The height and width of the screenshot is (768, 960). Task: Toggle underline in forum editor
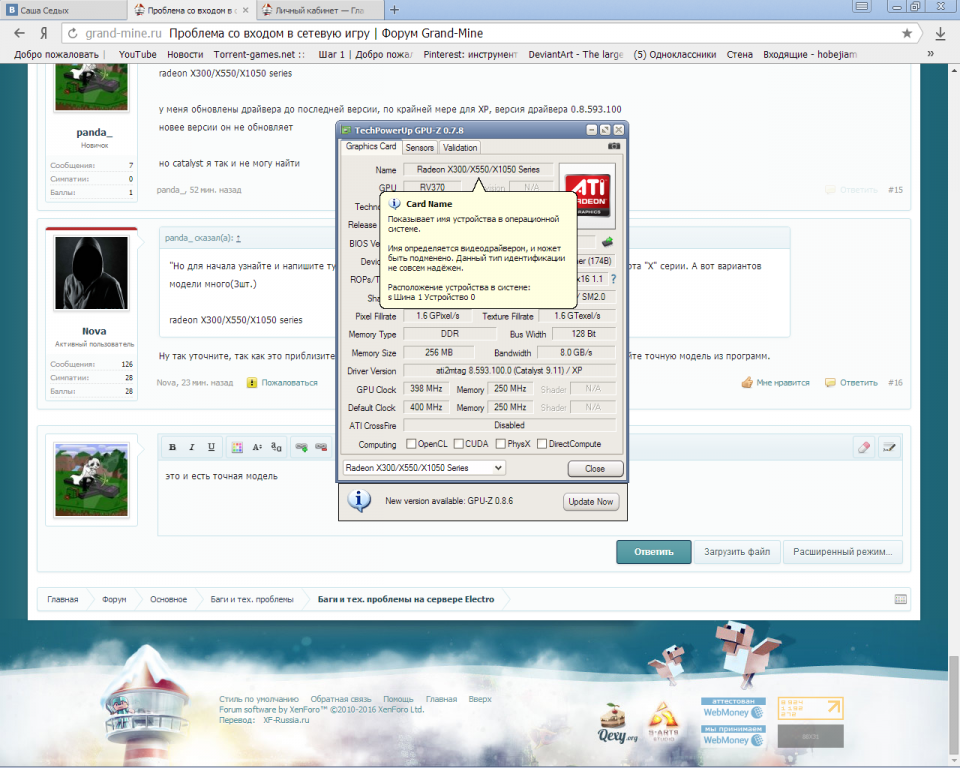[x=211, y=447]
